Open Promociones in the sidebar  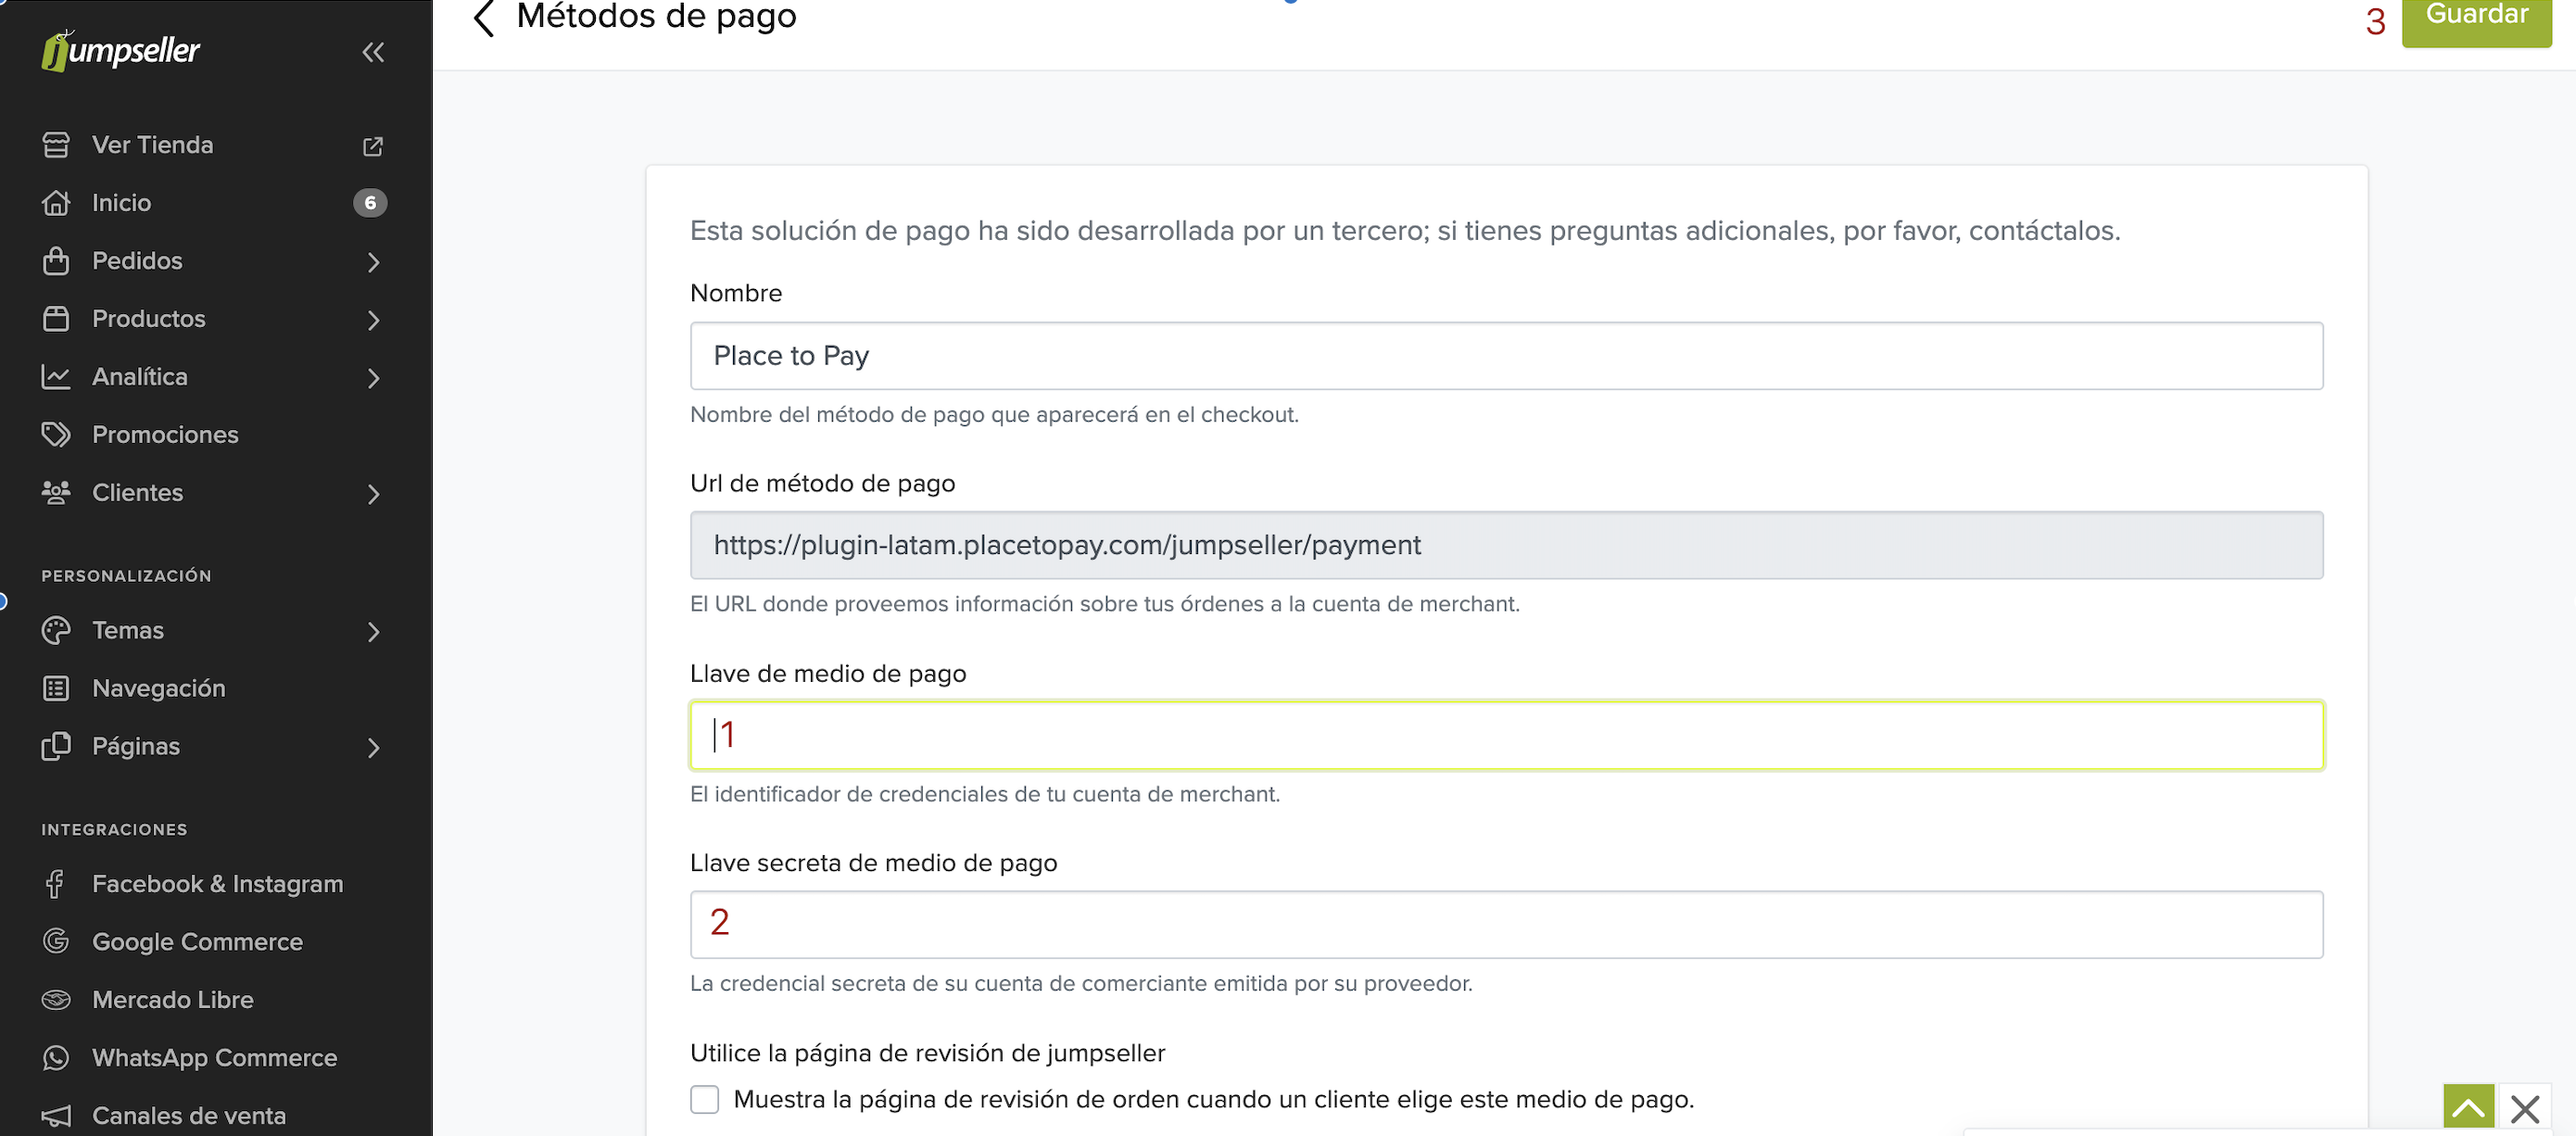click(165, 435)
